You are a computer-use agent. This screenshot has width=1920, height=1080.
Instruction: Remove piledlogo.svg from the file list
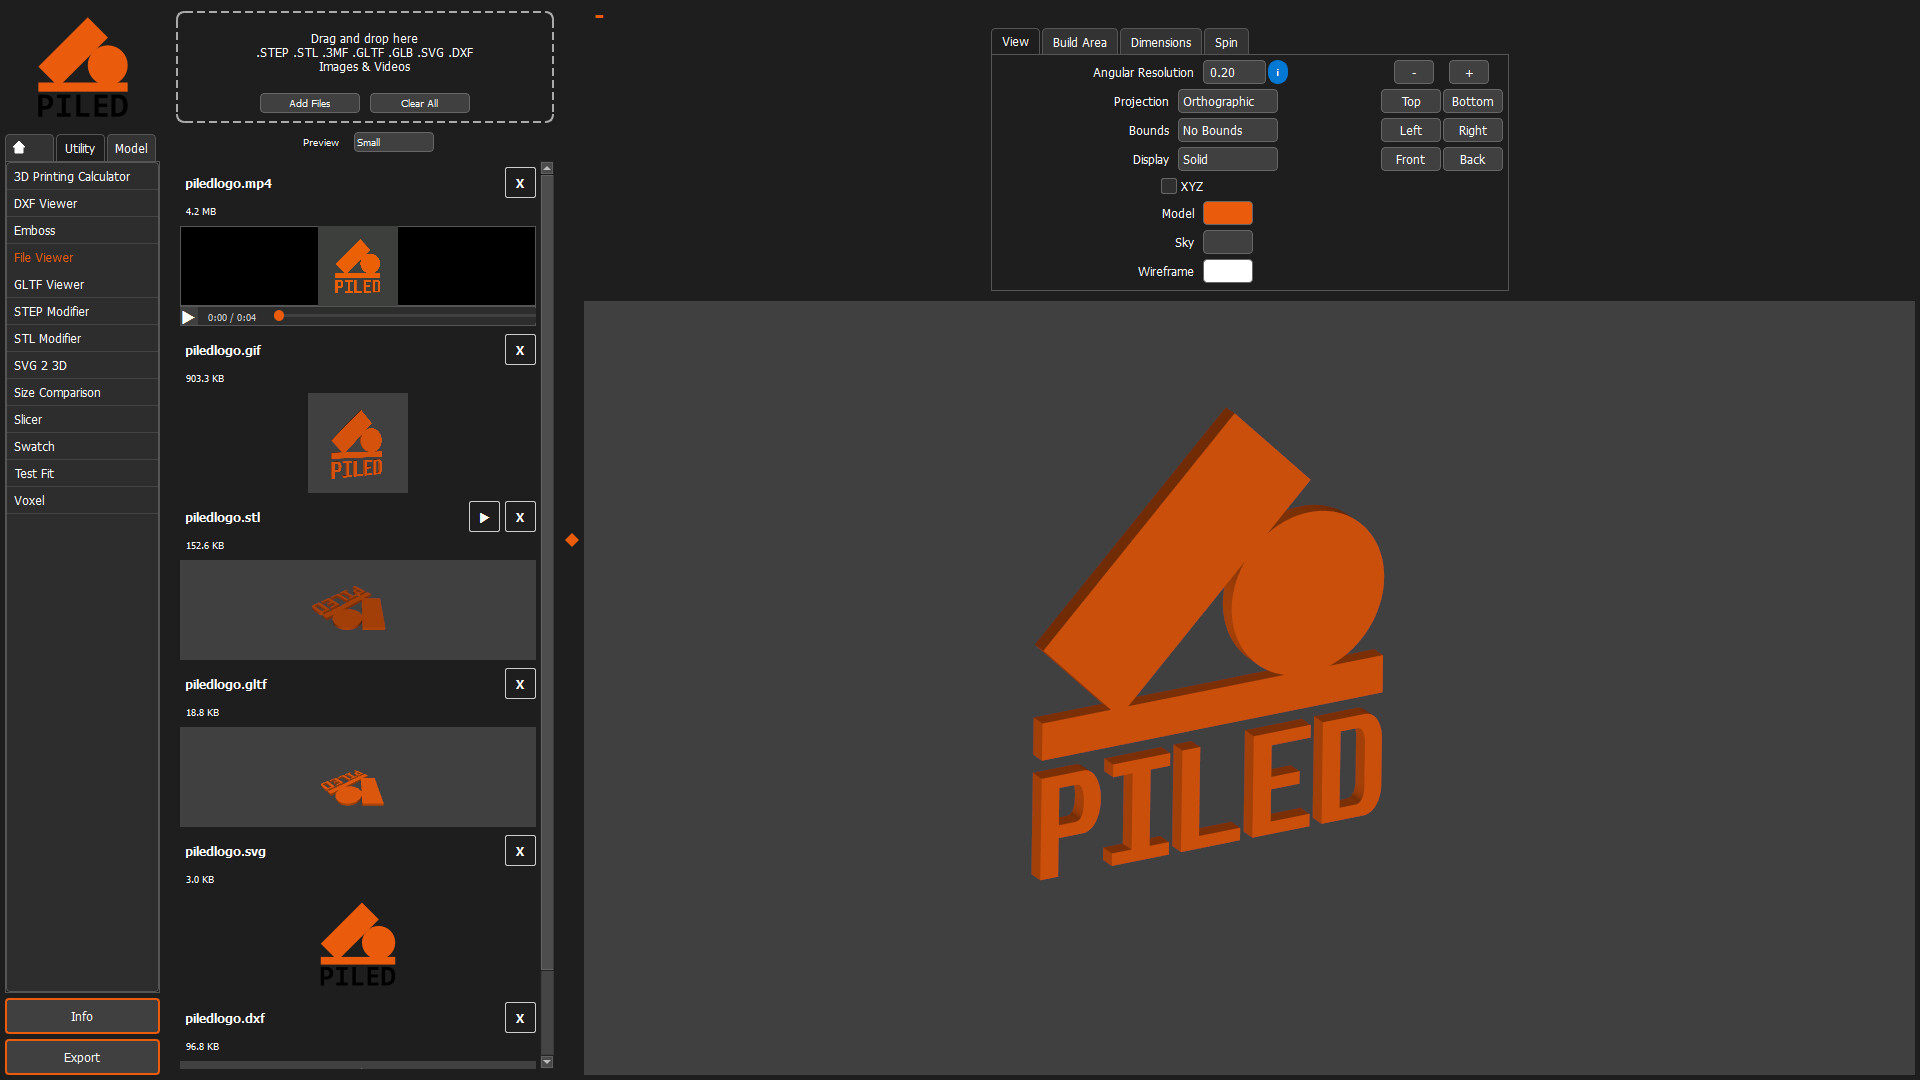520,850
